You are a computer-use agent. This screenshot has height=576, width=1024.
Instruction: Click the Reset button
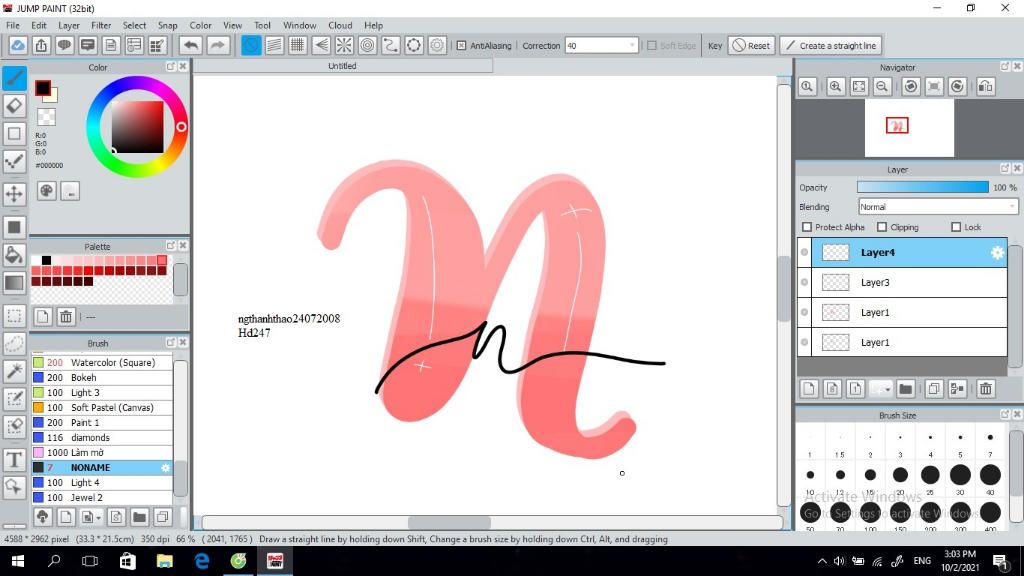(x=751, y=46)
